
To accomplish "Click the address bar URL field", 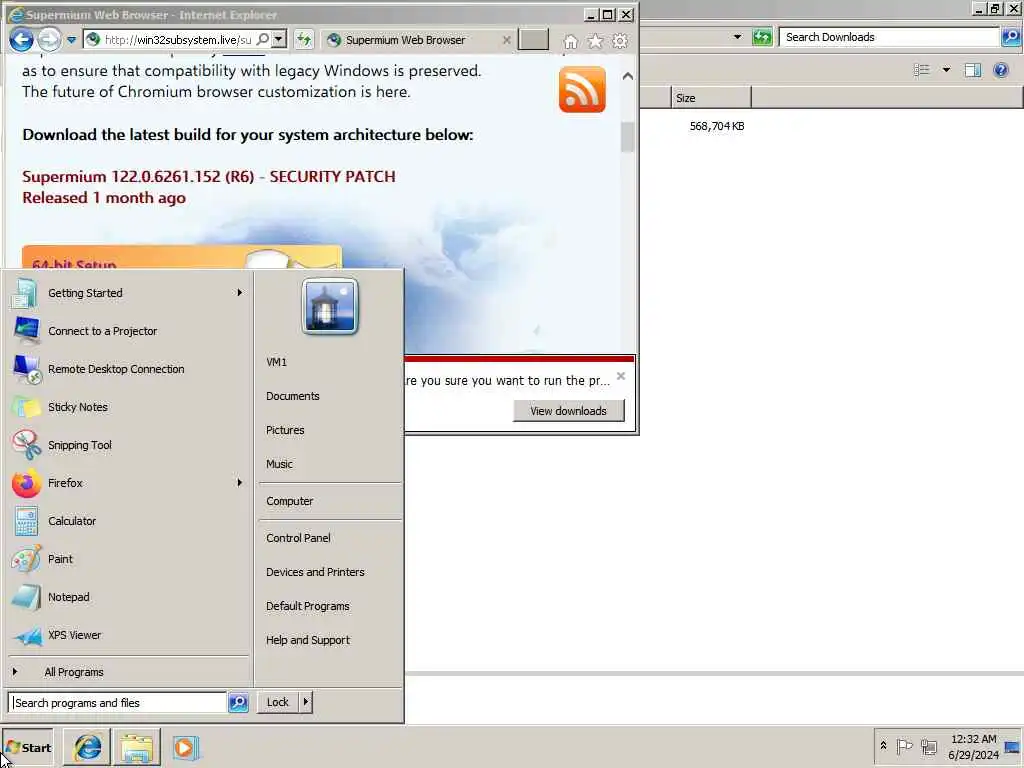I will [x=178, y=40].
